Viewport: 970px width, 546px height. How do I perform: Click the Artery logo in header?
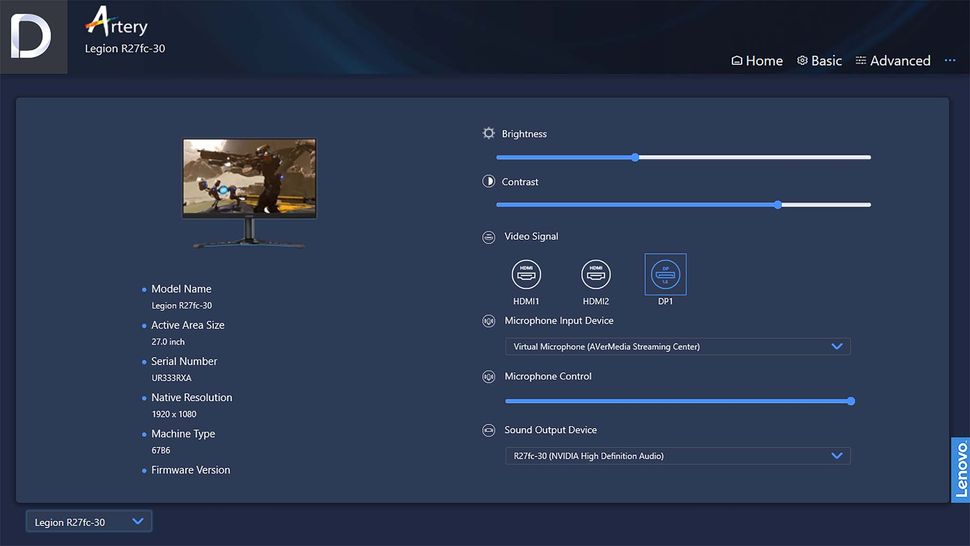click(117, 20)
